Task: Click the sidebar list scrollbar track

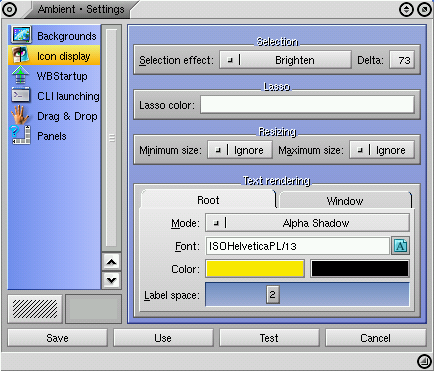Action: click(111, 138)
